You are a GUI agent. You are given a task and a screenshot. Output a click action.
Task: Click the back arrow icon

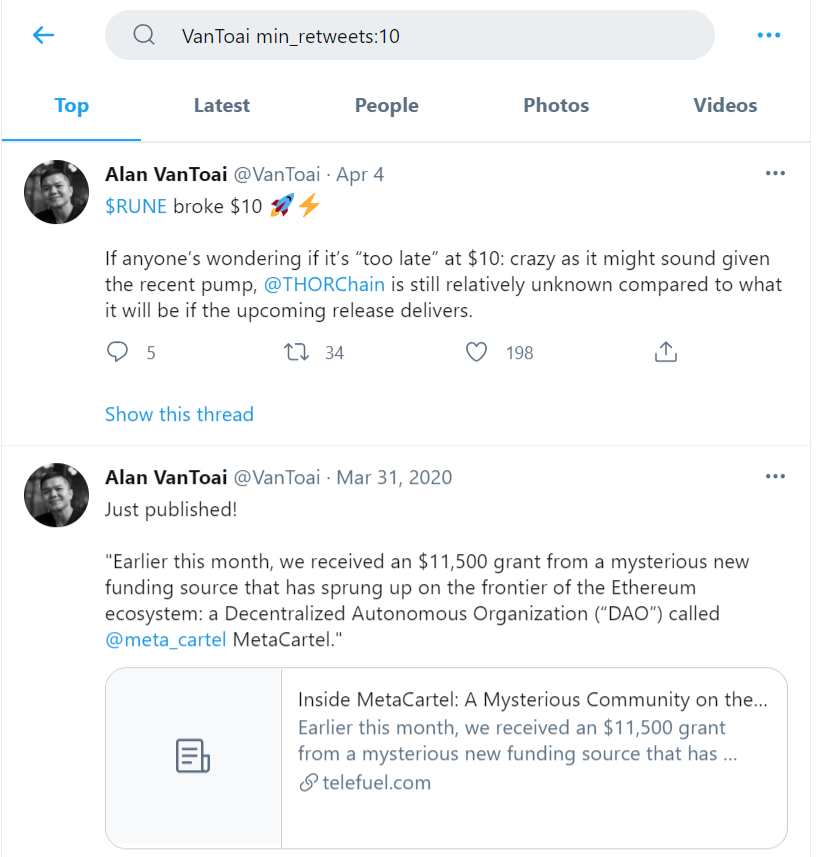[x=43, y=36]
